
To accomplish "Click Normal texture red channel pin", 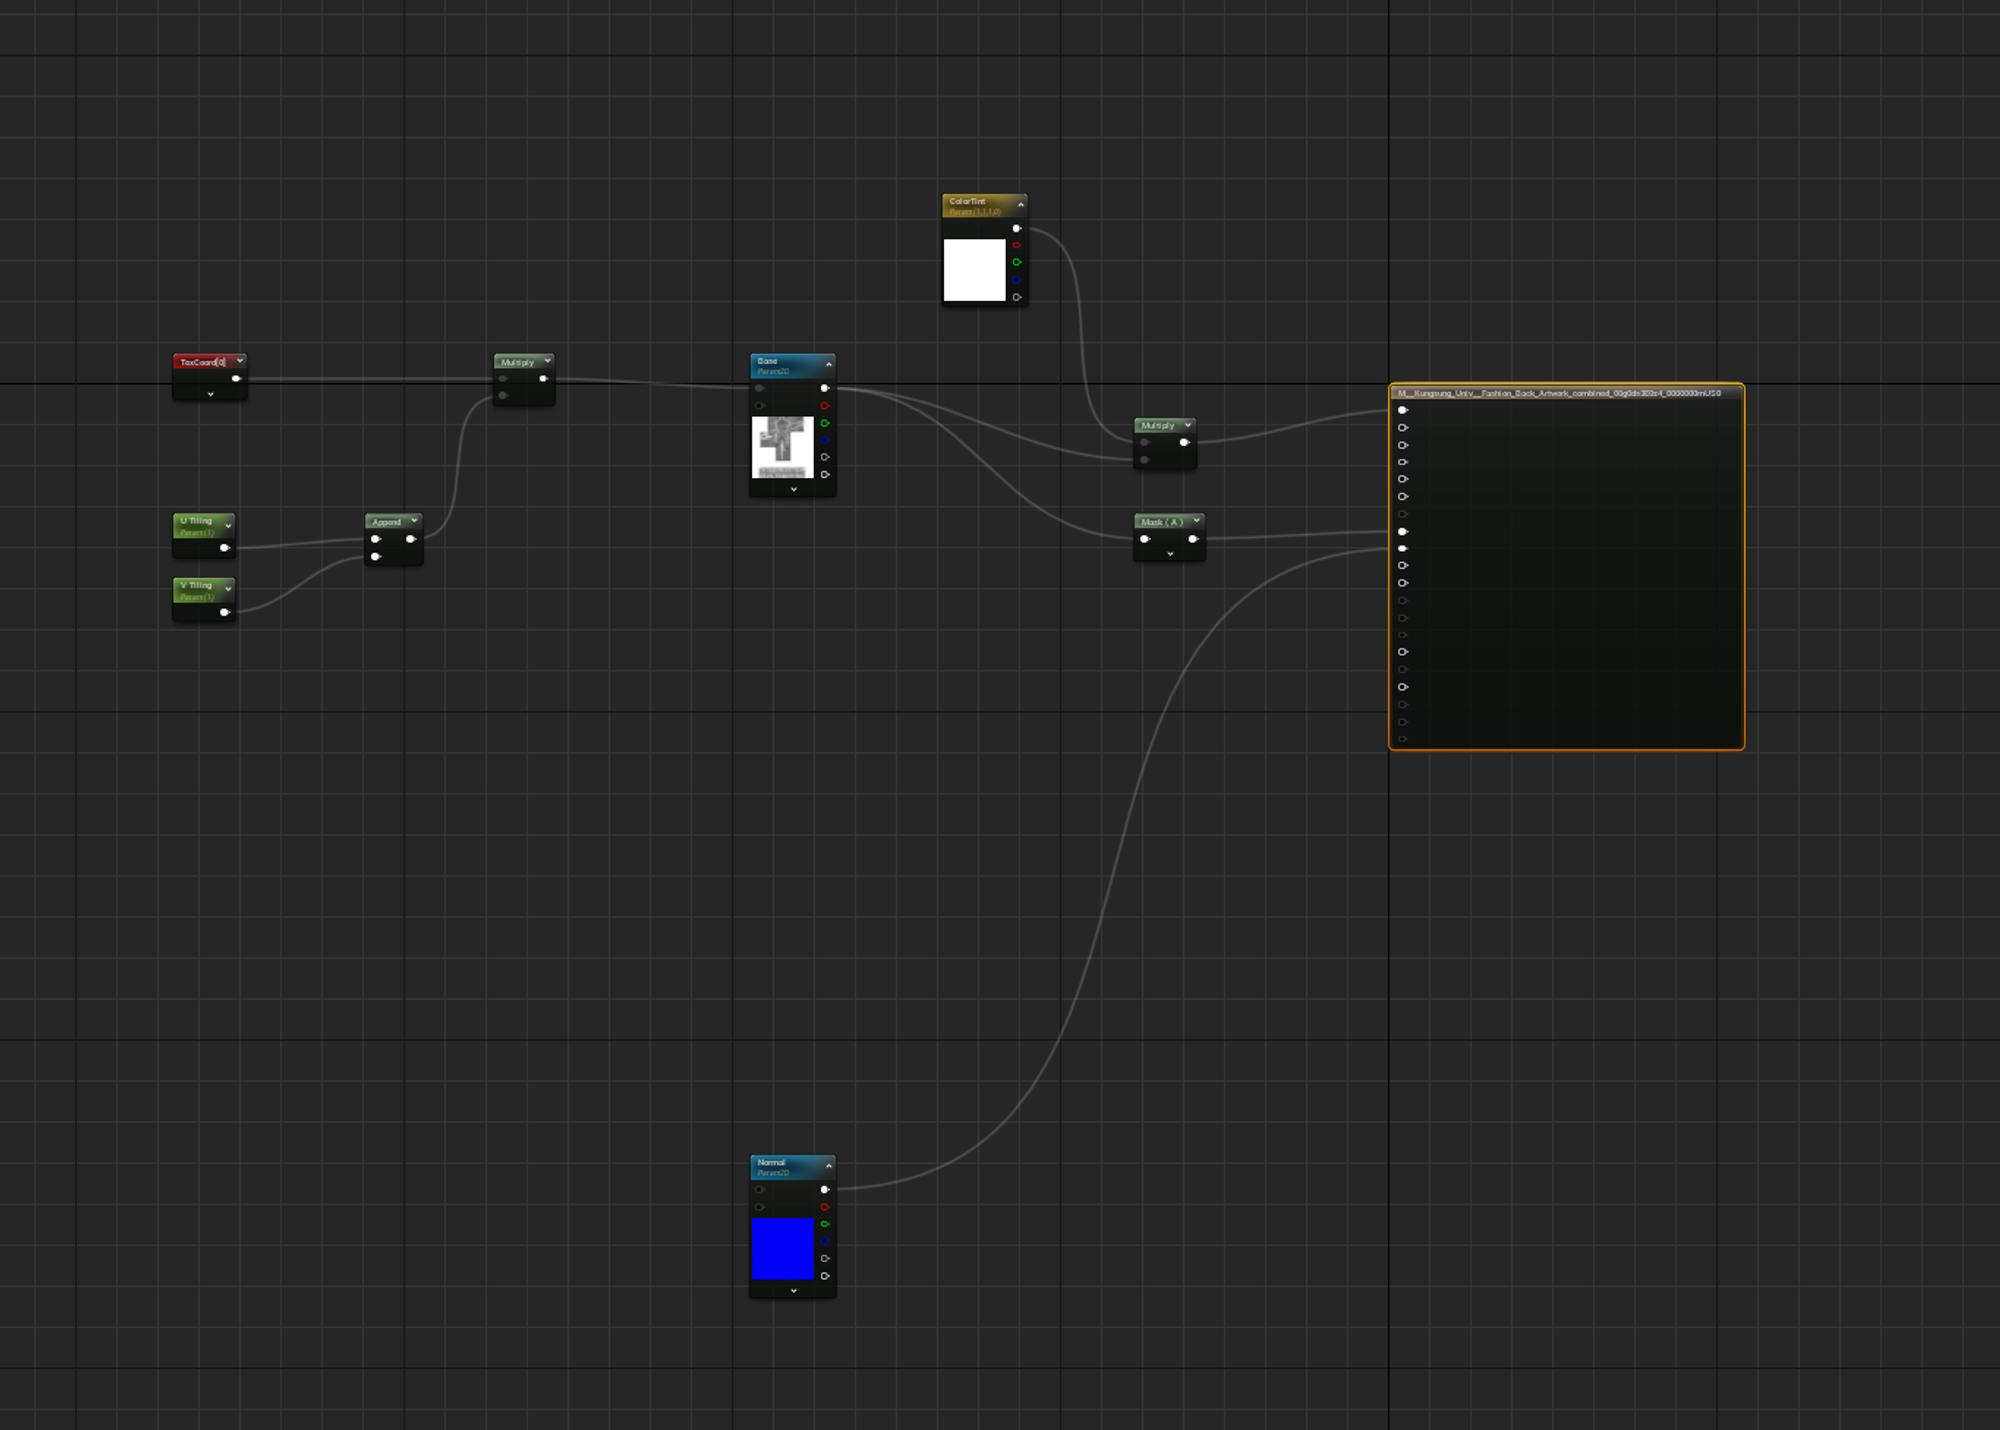I will 825,1207.
